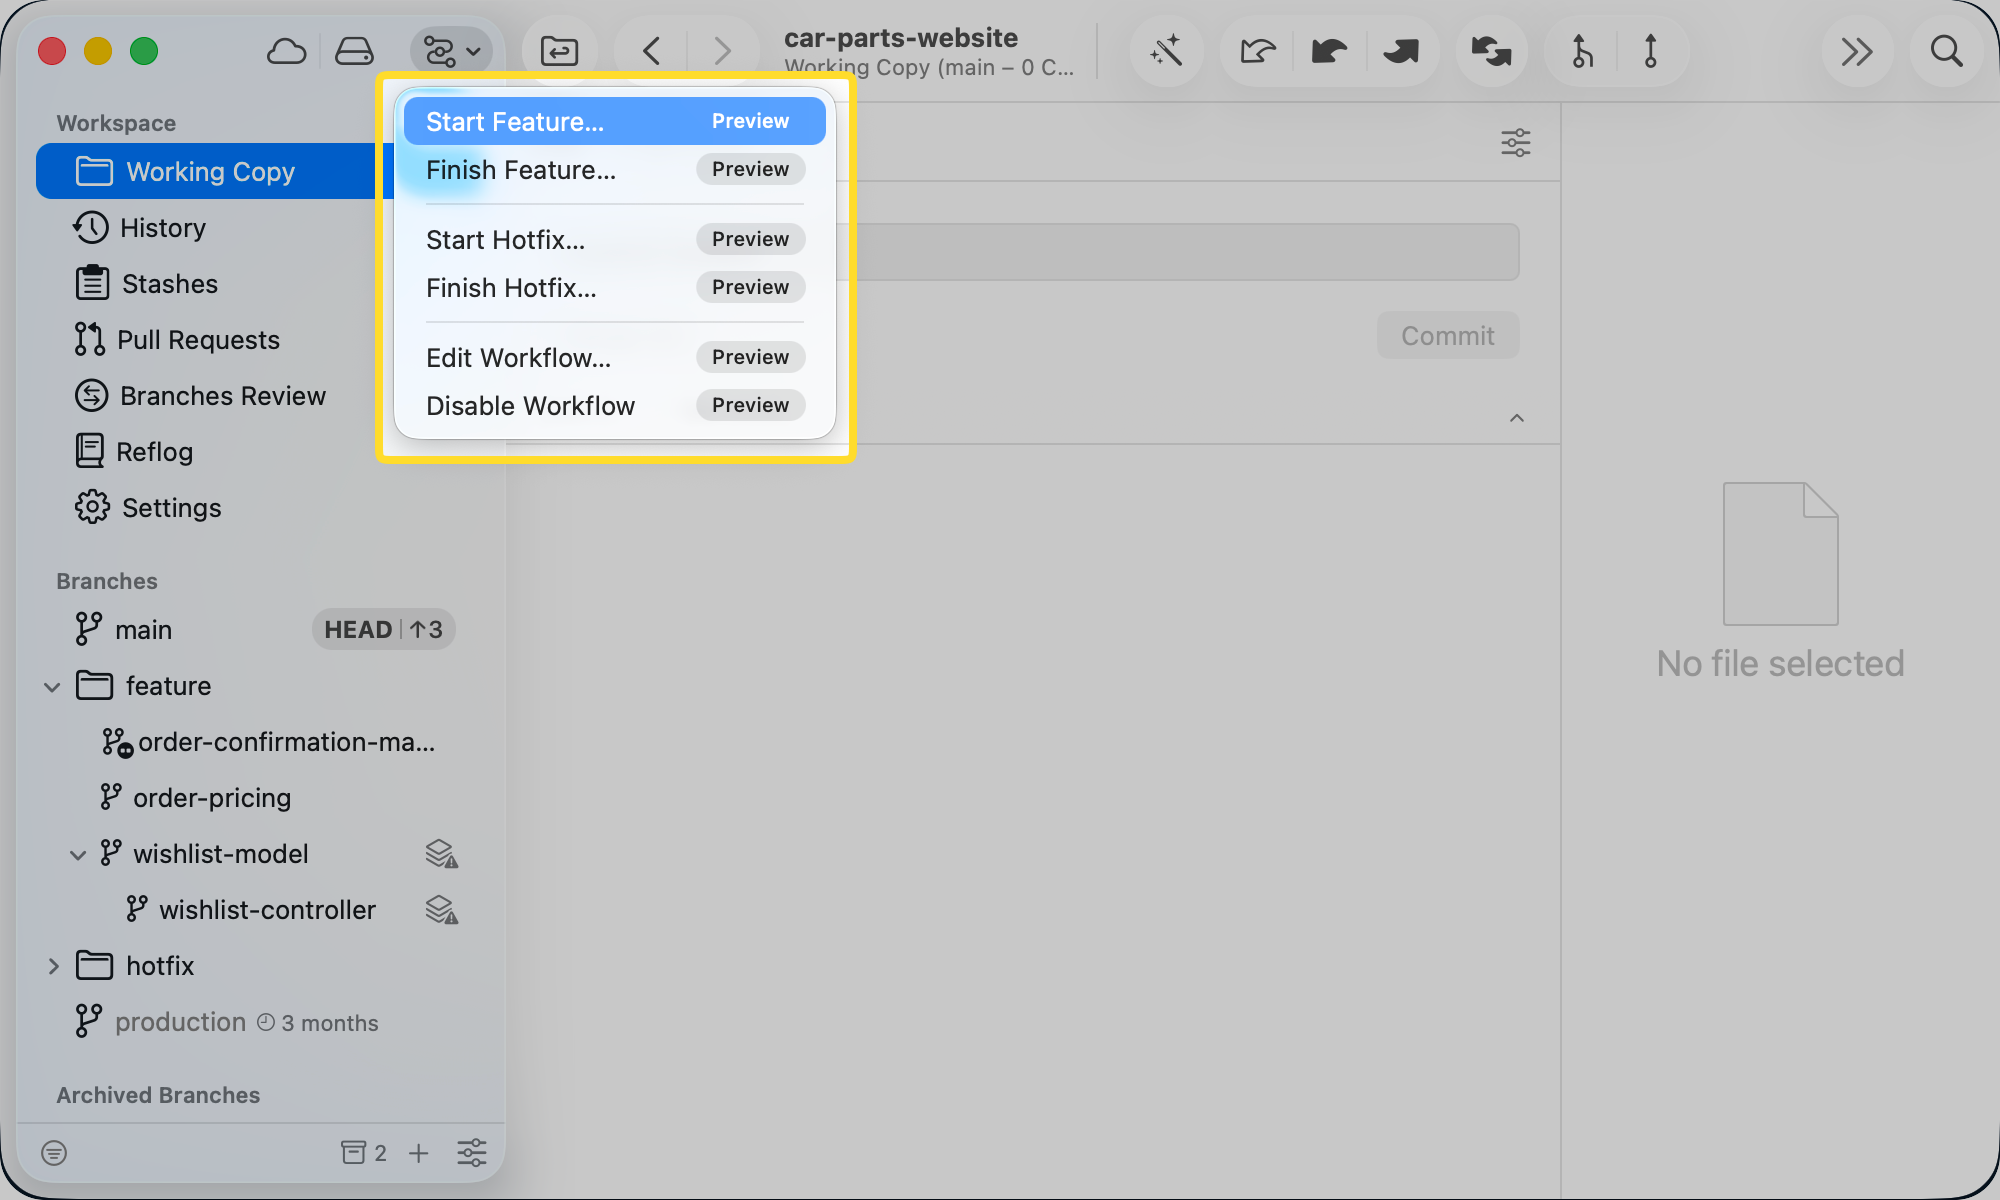Click the Push toolbar icon
This screenshot has width=2000, height=1200.
tap(1401, 51)
